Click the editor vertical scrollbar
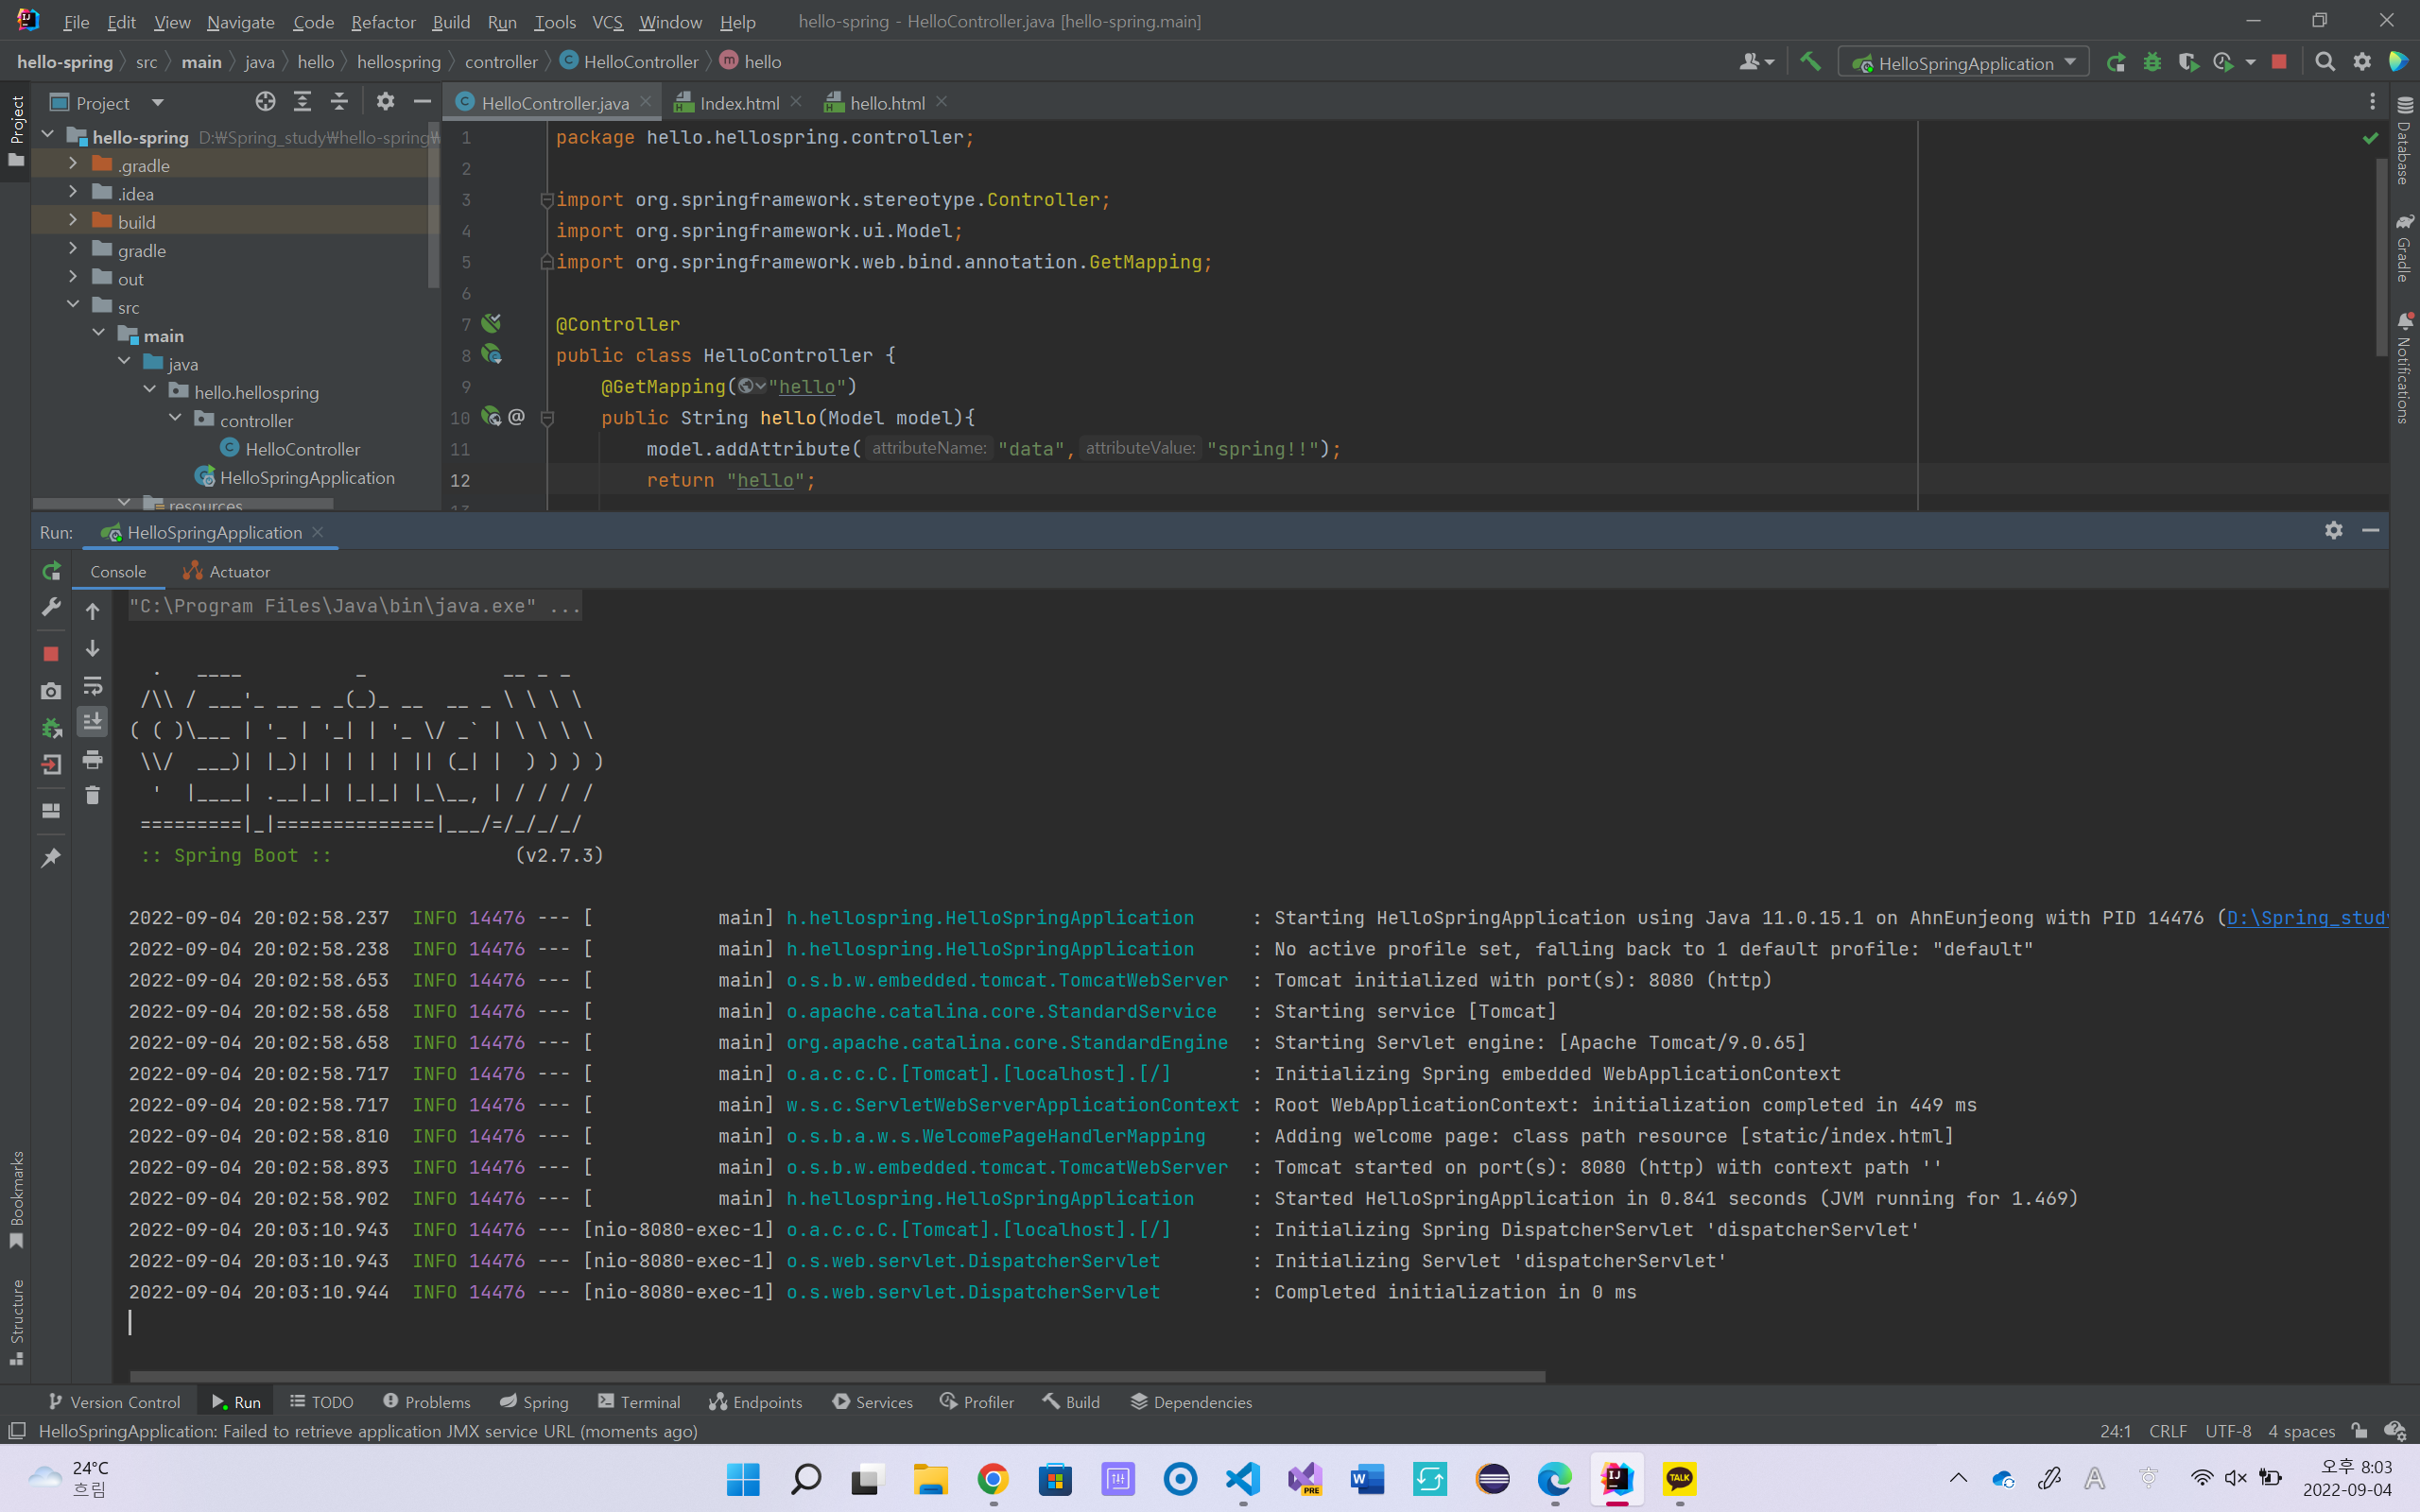 coord(2381,255)
